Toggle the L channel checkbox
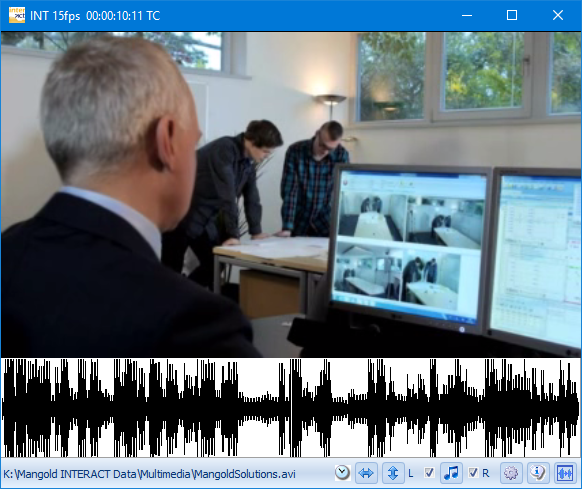Screen dimensions: 582x489 (x=429, y=473)
